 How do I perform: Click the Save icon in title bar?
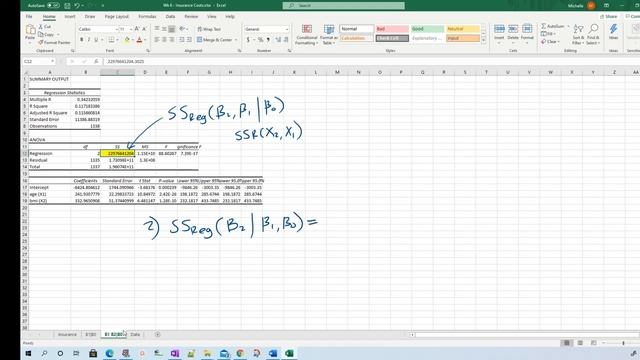click(67, 6)
